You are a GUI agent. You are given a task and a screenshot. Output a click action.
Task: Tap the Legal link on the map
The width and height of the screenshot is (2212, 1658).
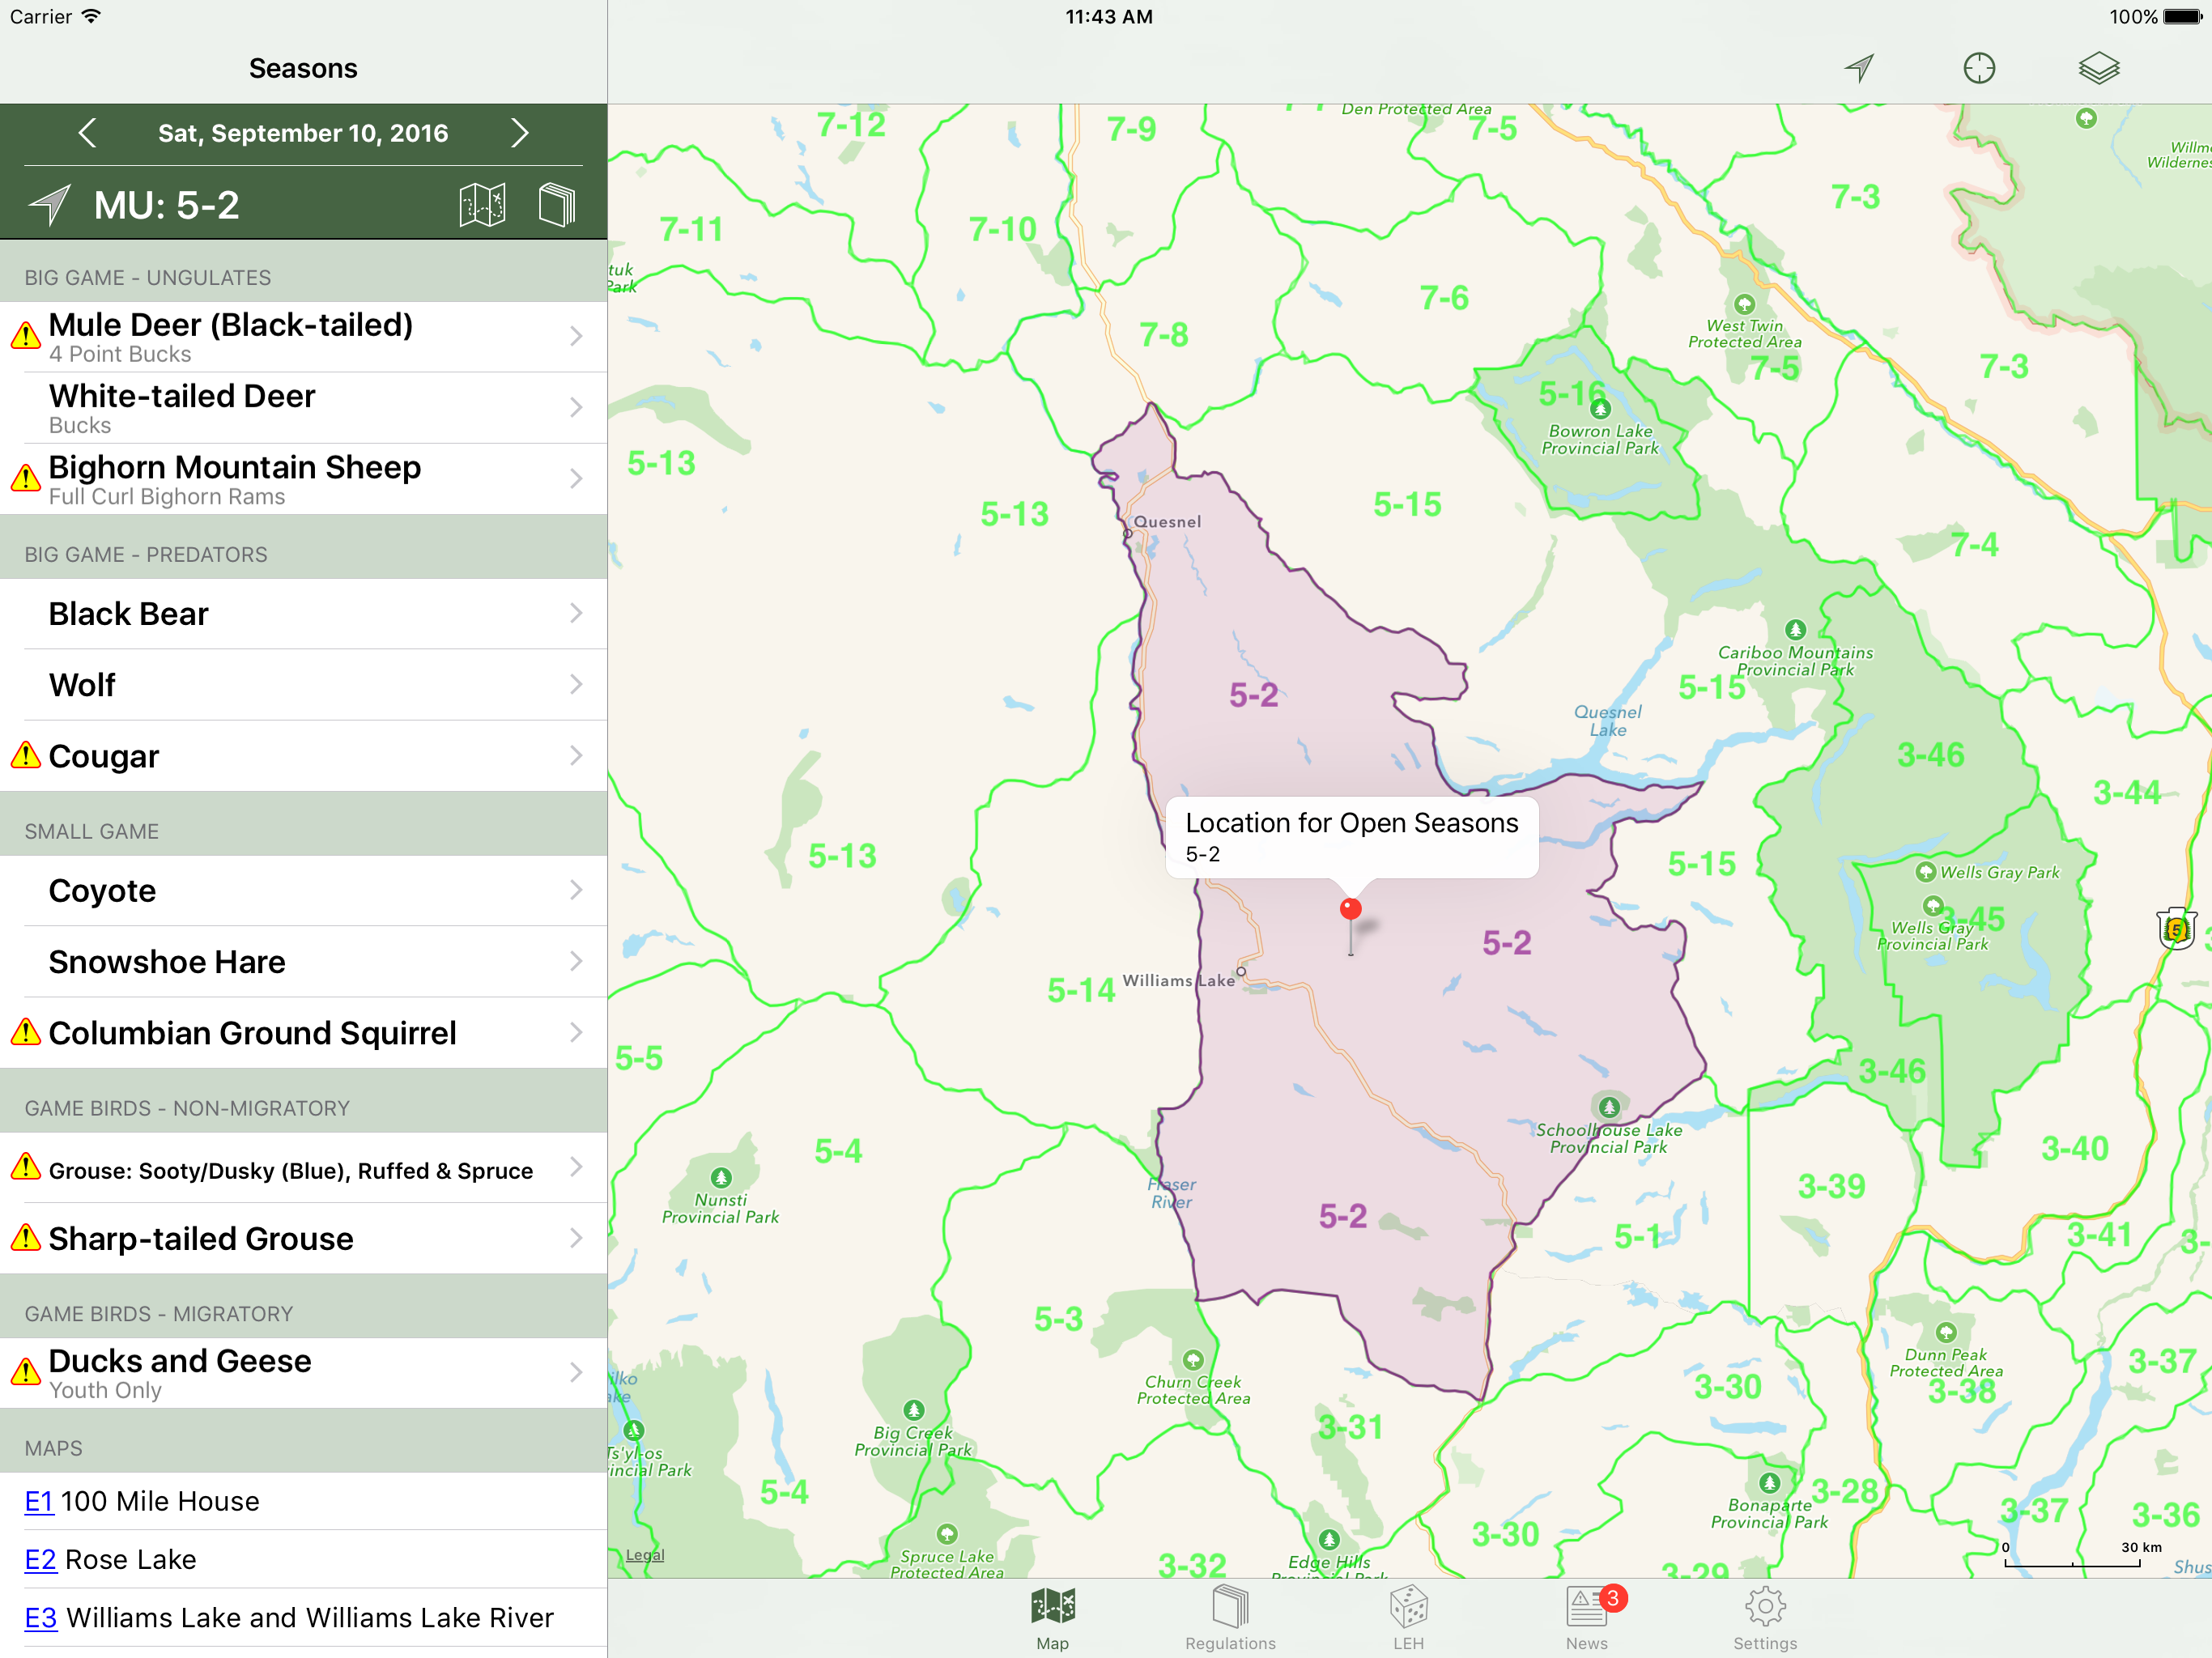(645, 1555)
